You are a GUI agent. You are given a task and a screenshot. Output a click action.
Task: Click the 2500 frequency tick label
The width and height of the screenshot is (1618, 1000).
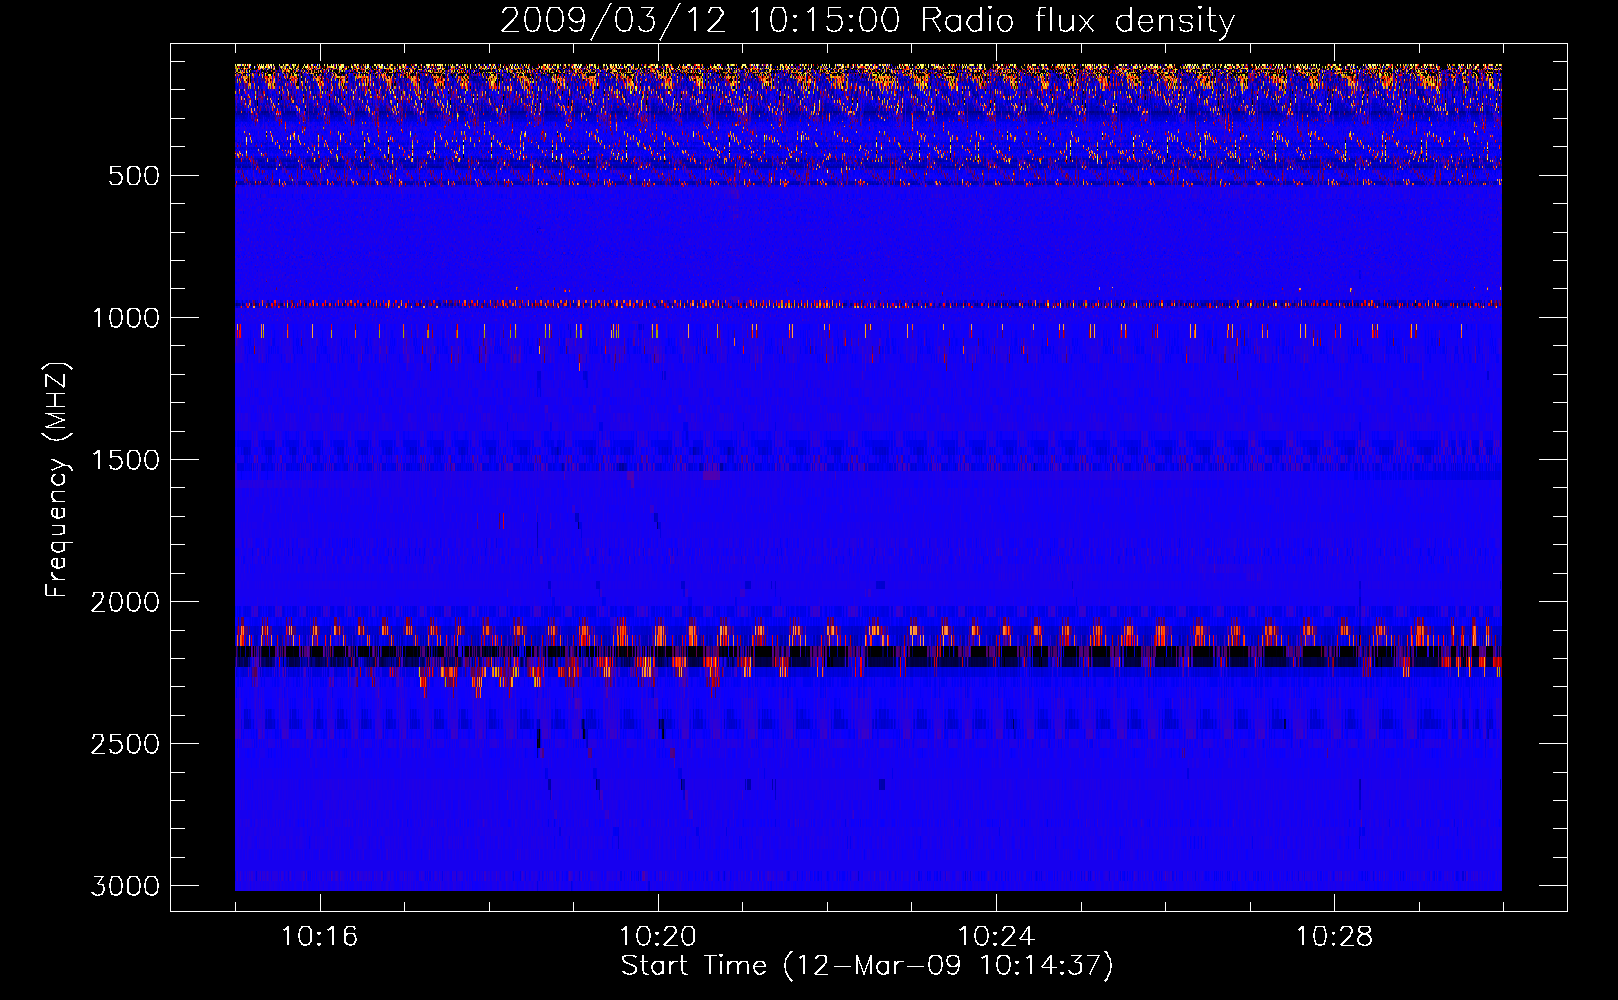125,744
